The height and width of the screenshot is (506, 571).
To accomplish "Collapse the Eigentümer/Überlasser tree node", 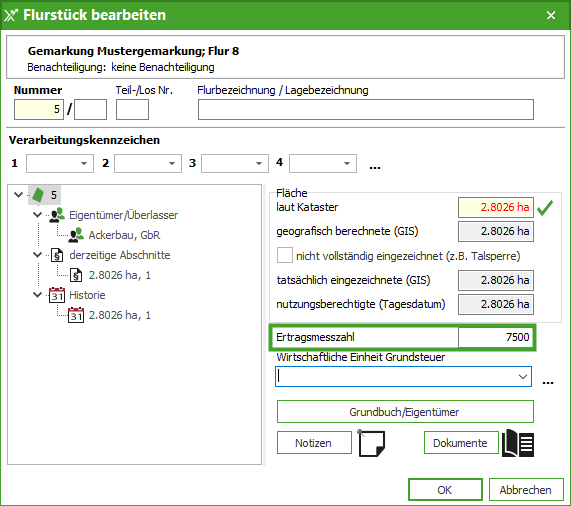I will [x=38, y=215].
